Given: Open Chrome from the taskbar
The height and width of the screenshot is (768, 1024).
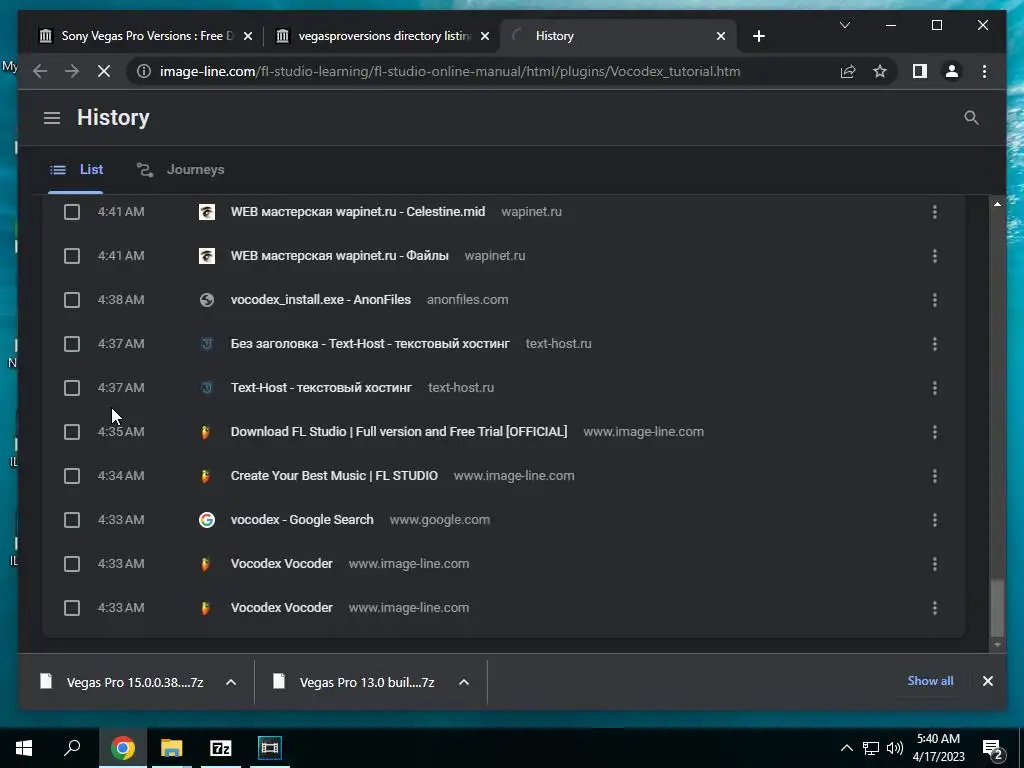Looking at the screenshot, I should (x=122, y=748).
